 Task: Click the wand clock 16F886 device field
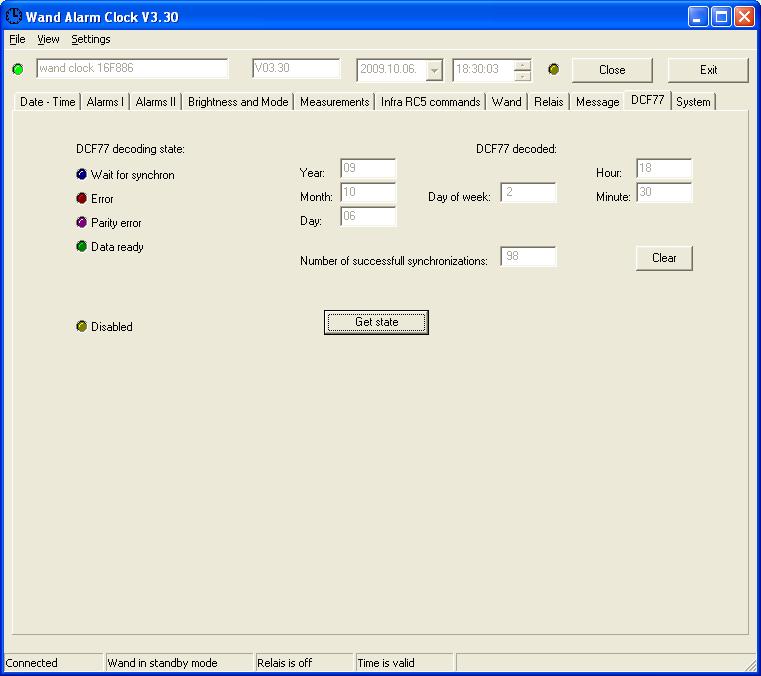click(x=132, y=68)
